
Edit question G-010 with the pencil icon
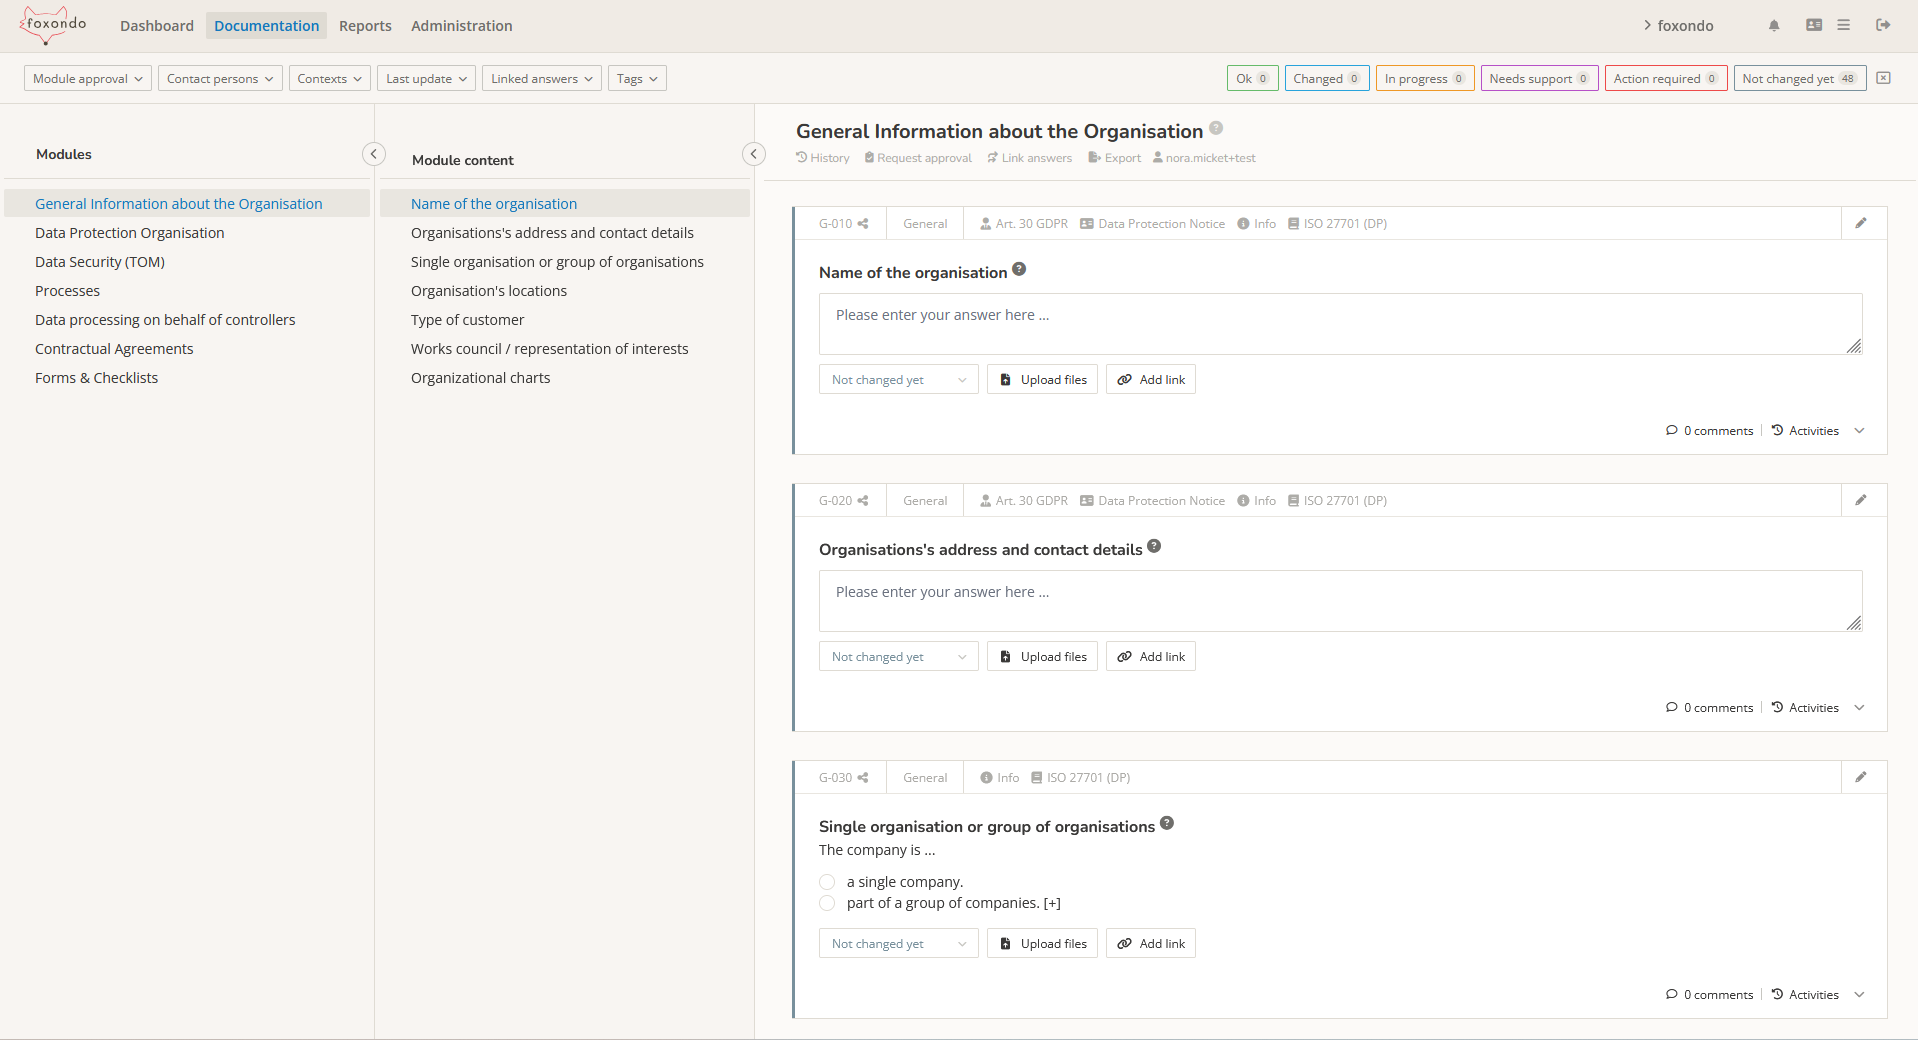point(1861,223)
